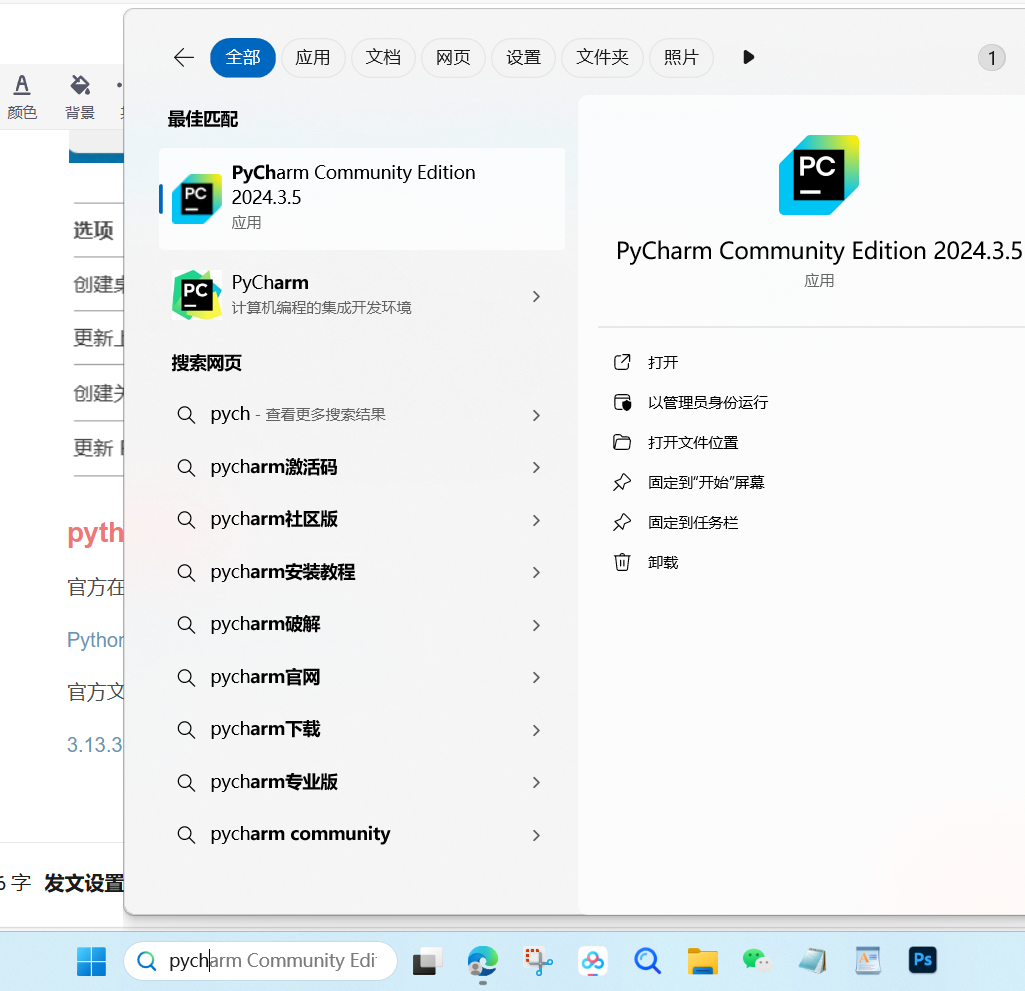Switch to the 设置 filter tab

[x=523, y=58]
